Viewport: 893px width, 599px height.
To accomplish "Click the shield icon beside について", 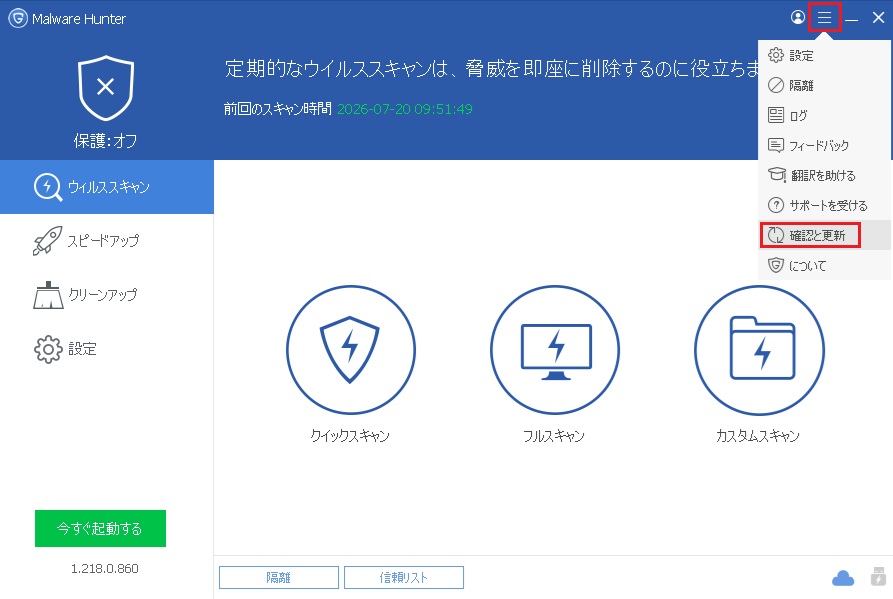I will 776,265.
